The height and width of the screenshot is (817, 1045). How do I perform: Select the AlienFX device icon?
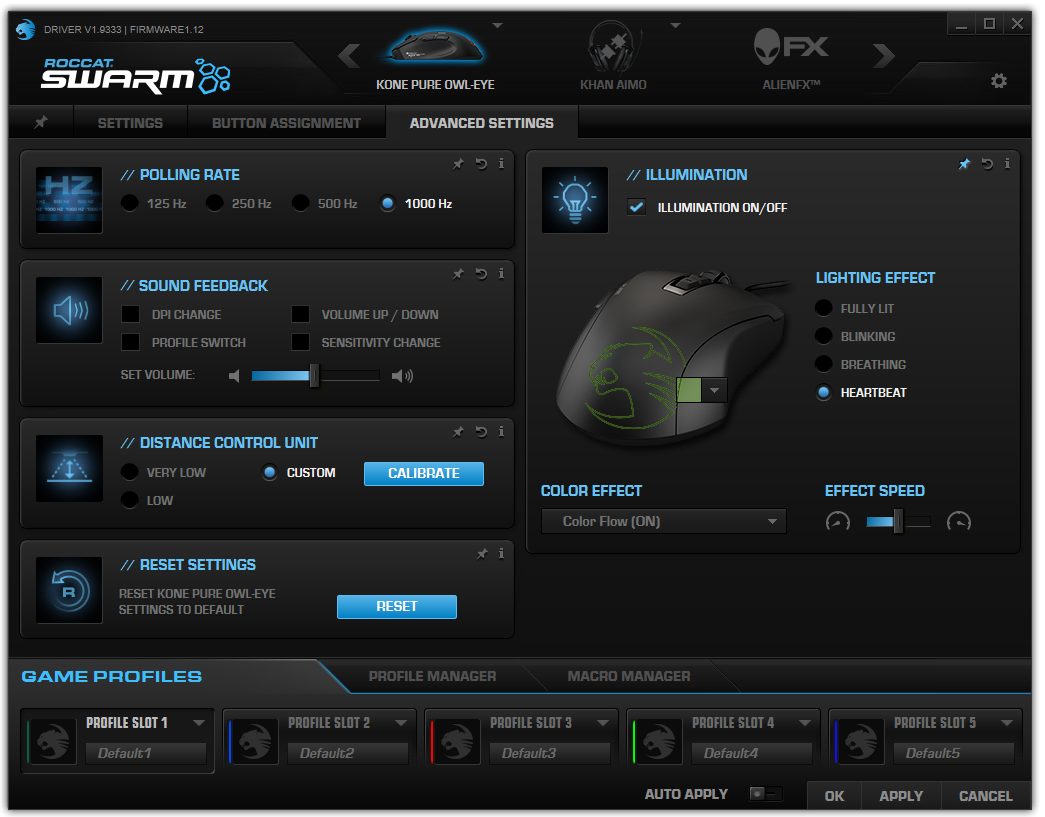point(791,47)
